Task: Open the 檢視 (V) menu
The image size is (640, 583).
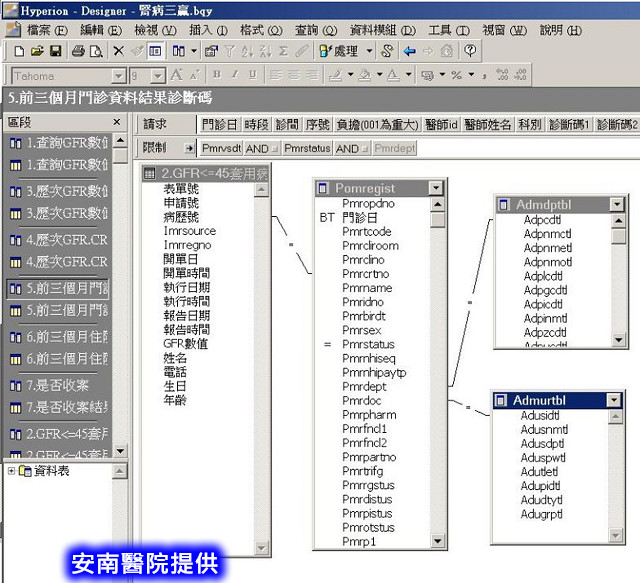Action: coord(155,30)
